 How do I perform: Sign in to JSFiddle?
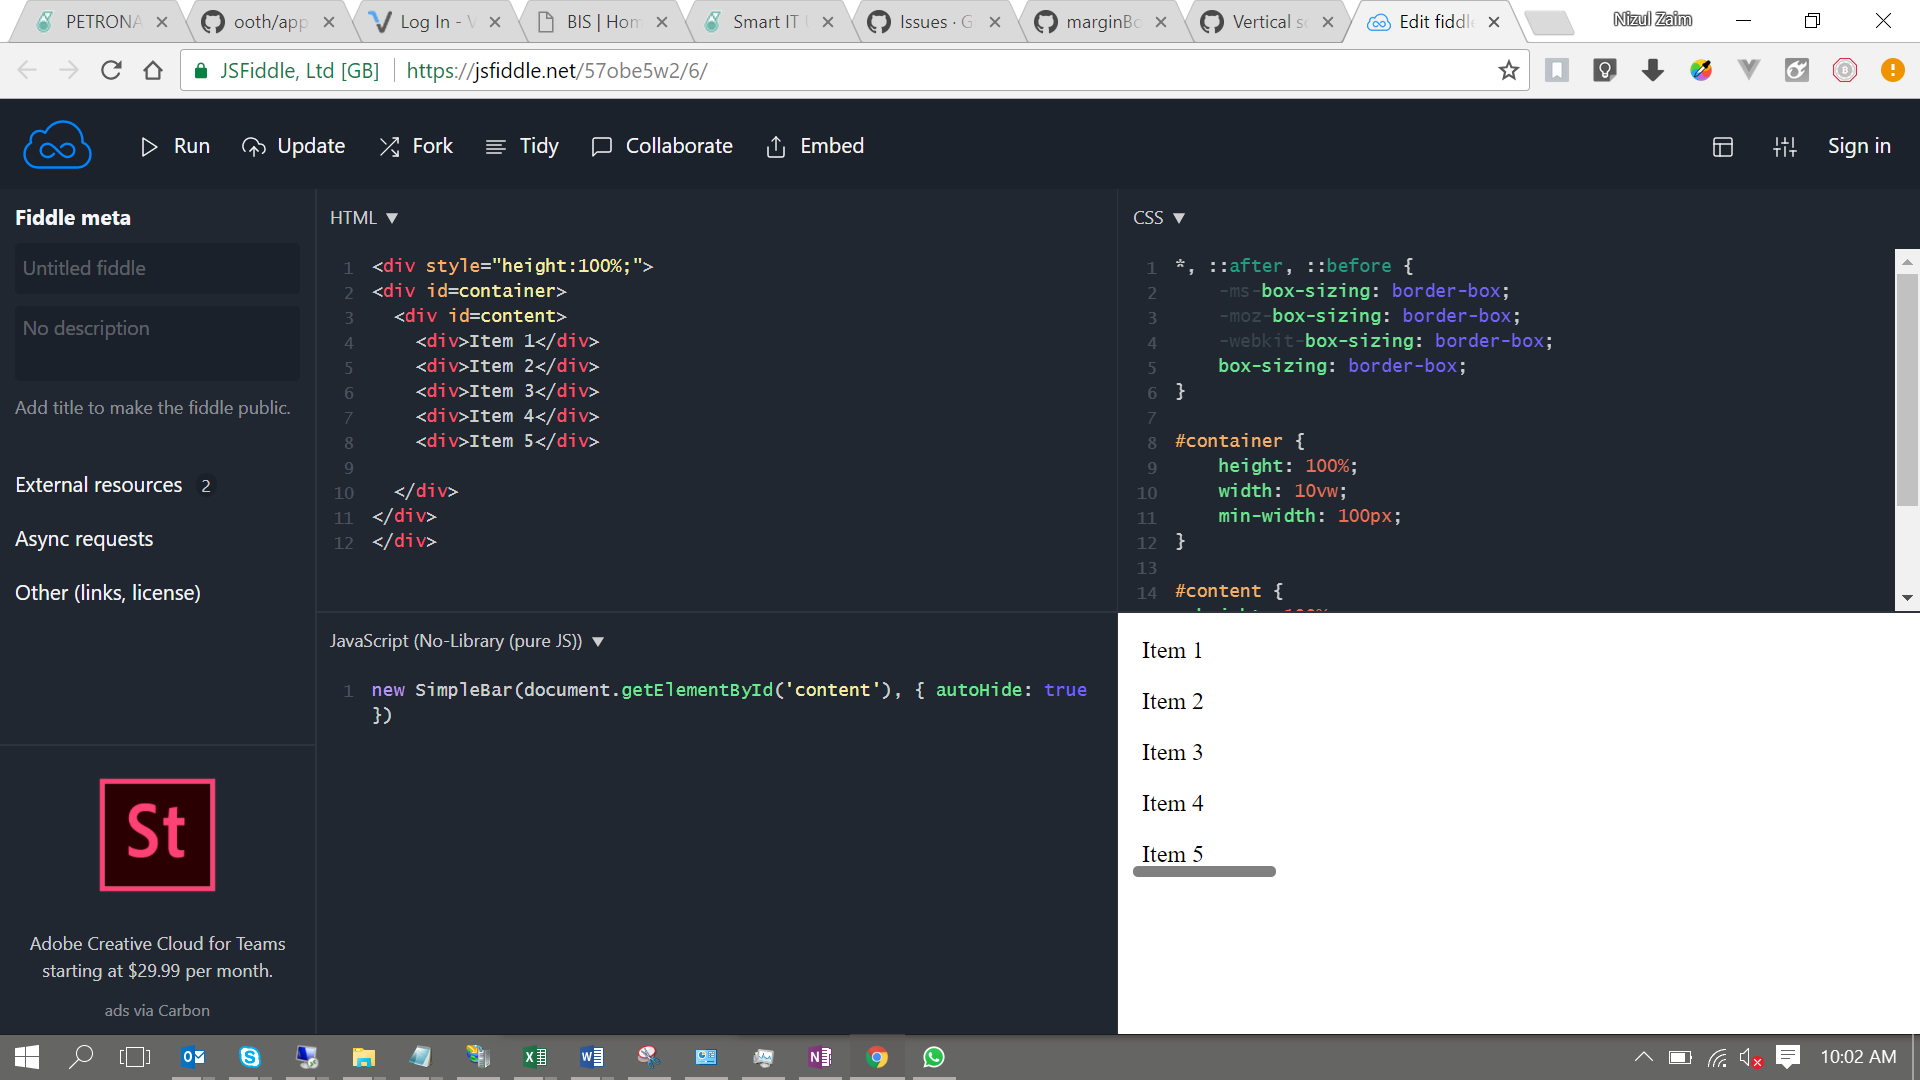1859,146
